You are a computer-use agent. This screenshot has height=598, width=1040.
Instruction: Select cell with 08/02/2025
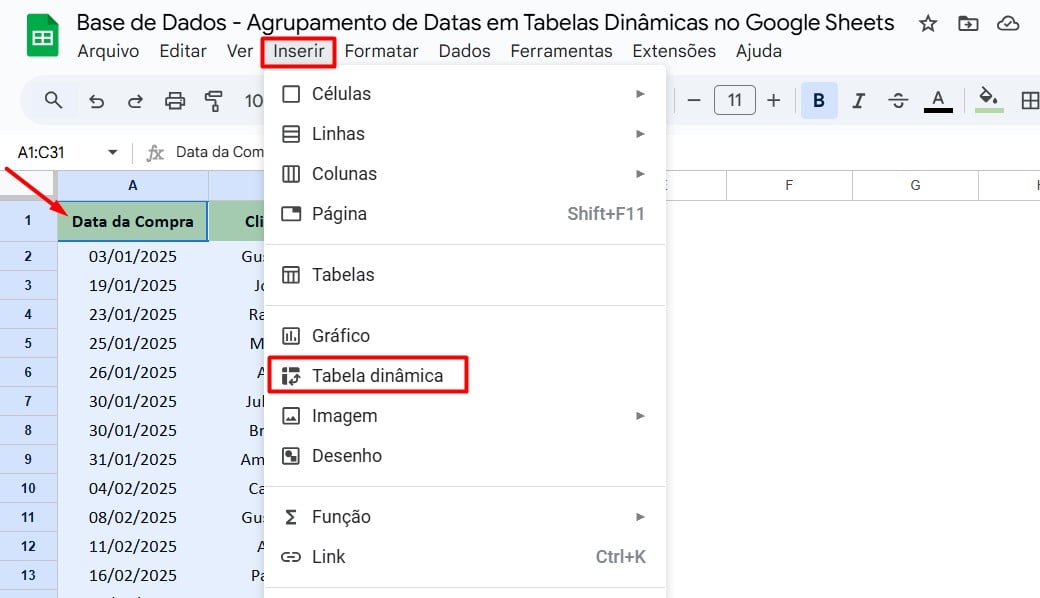click(133, 517)
